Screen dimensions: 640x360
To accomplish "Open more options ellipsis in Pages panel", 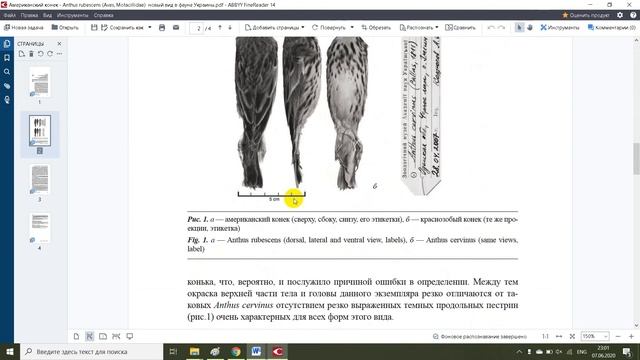I will click(x=60, y=54).
